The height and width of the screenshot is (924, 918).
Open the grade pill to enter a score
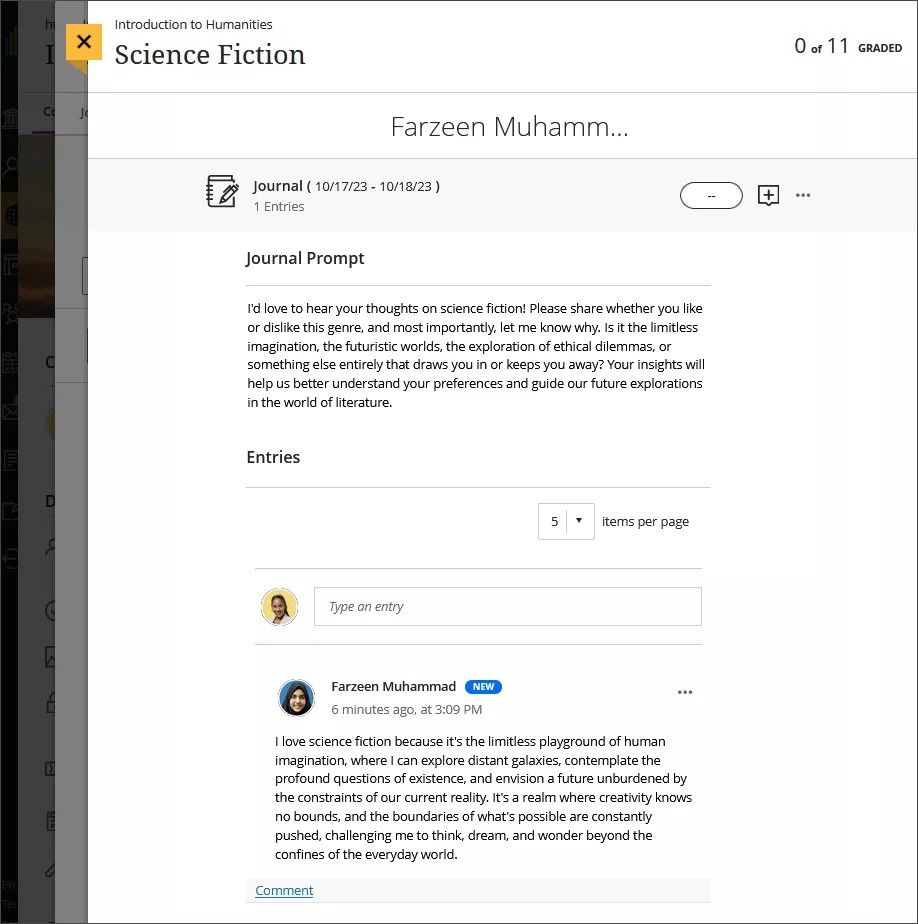pos(711,195)
